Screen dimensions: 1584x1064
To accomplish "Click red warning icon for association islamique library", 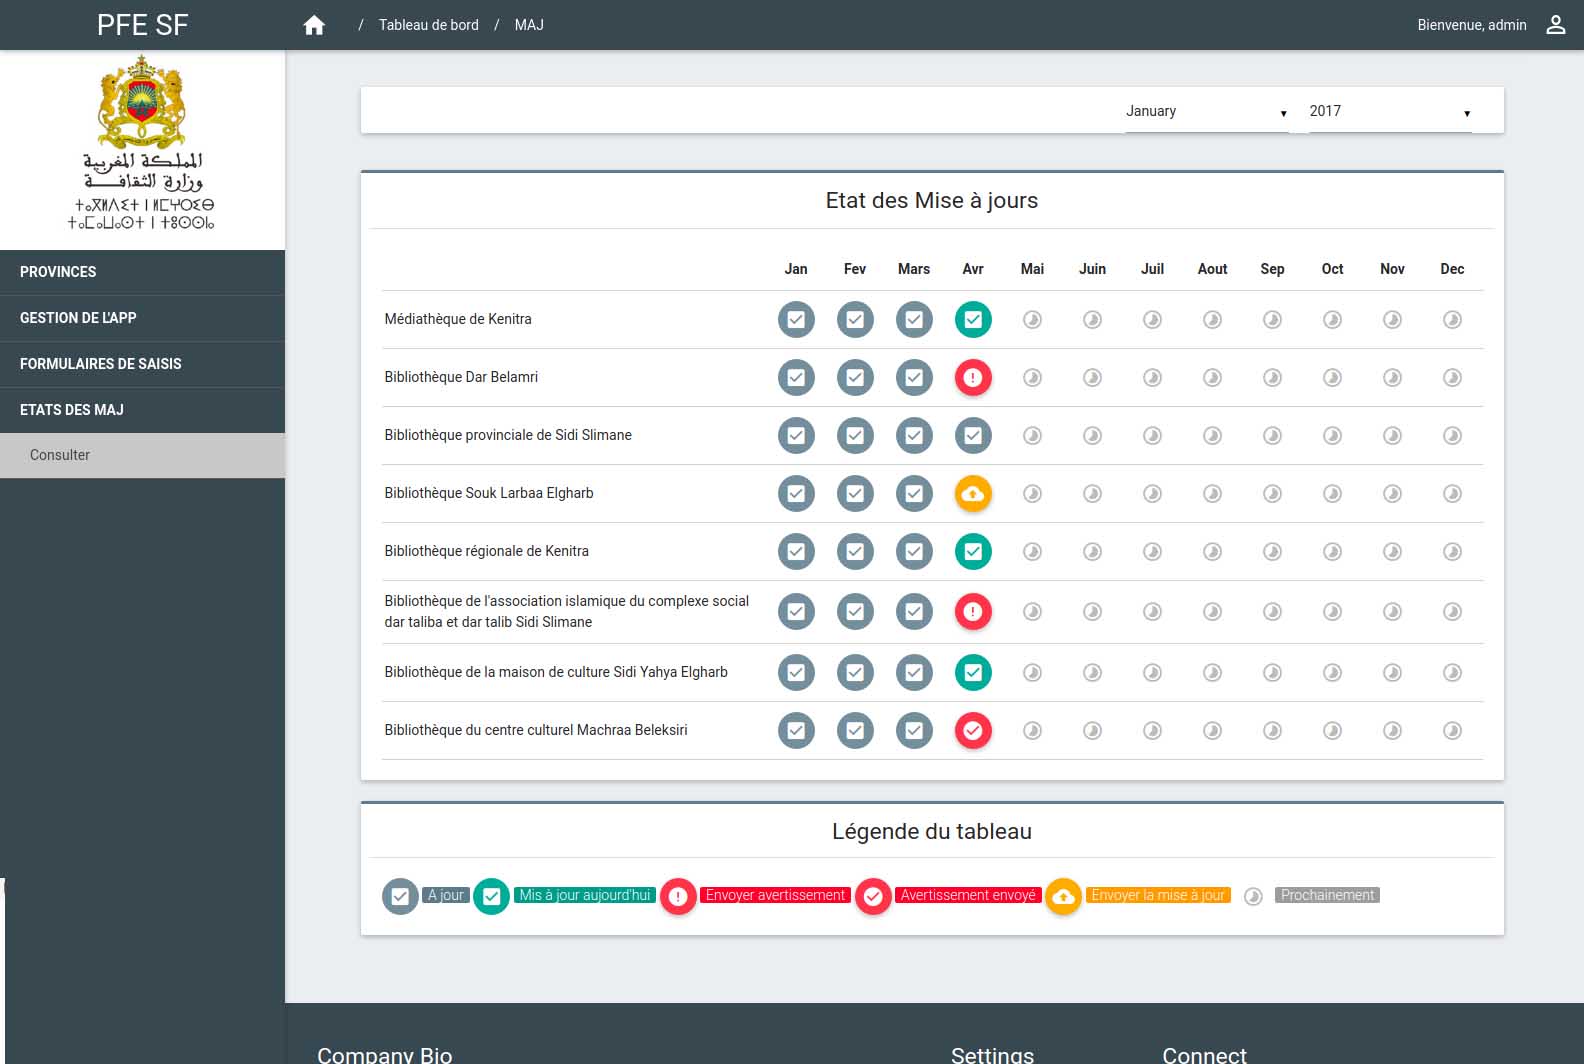I will tap(973, 612).
